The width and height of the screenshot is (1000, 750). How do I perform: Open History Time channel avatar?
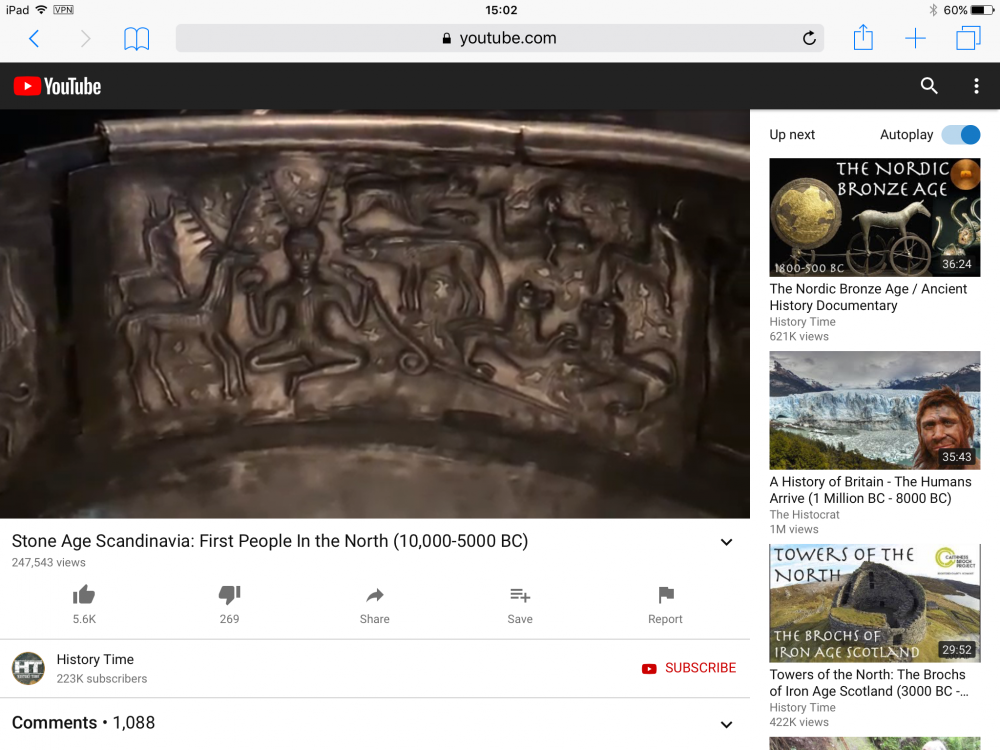click(x=28, y=668)
